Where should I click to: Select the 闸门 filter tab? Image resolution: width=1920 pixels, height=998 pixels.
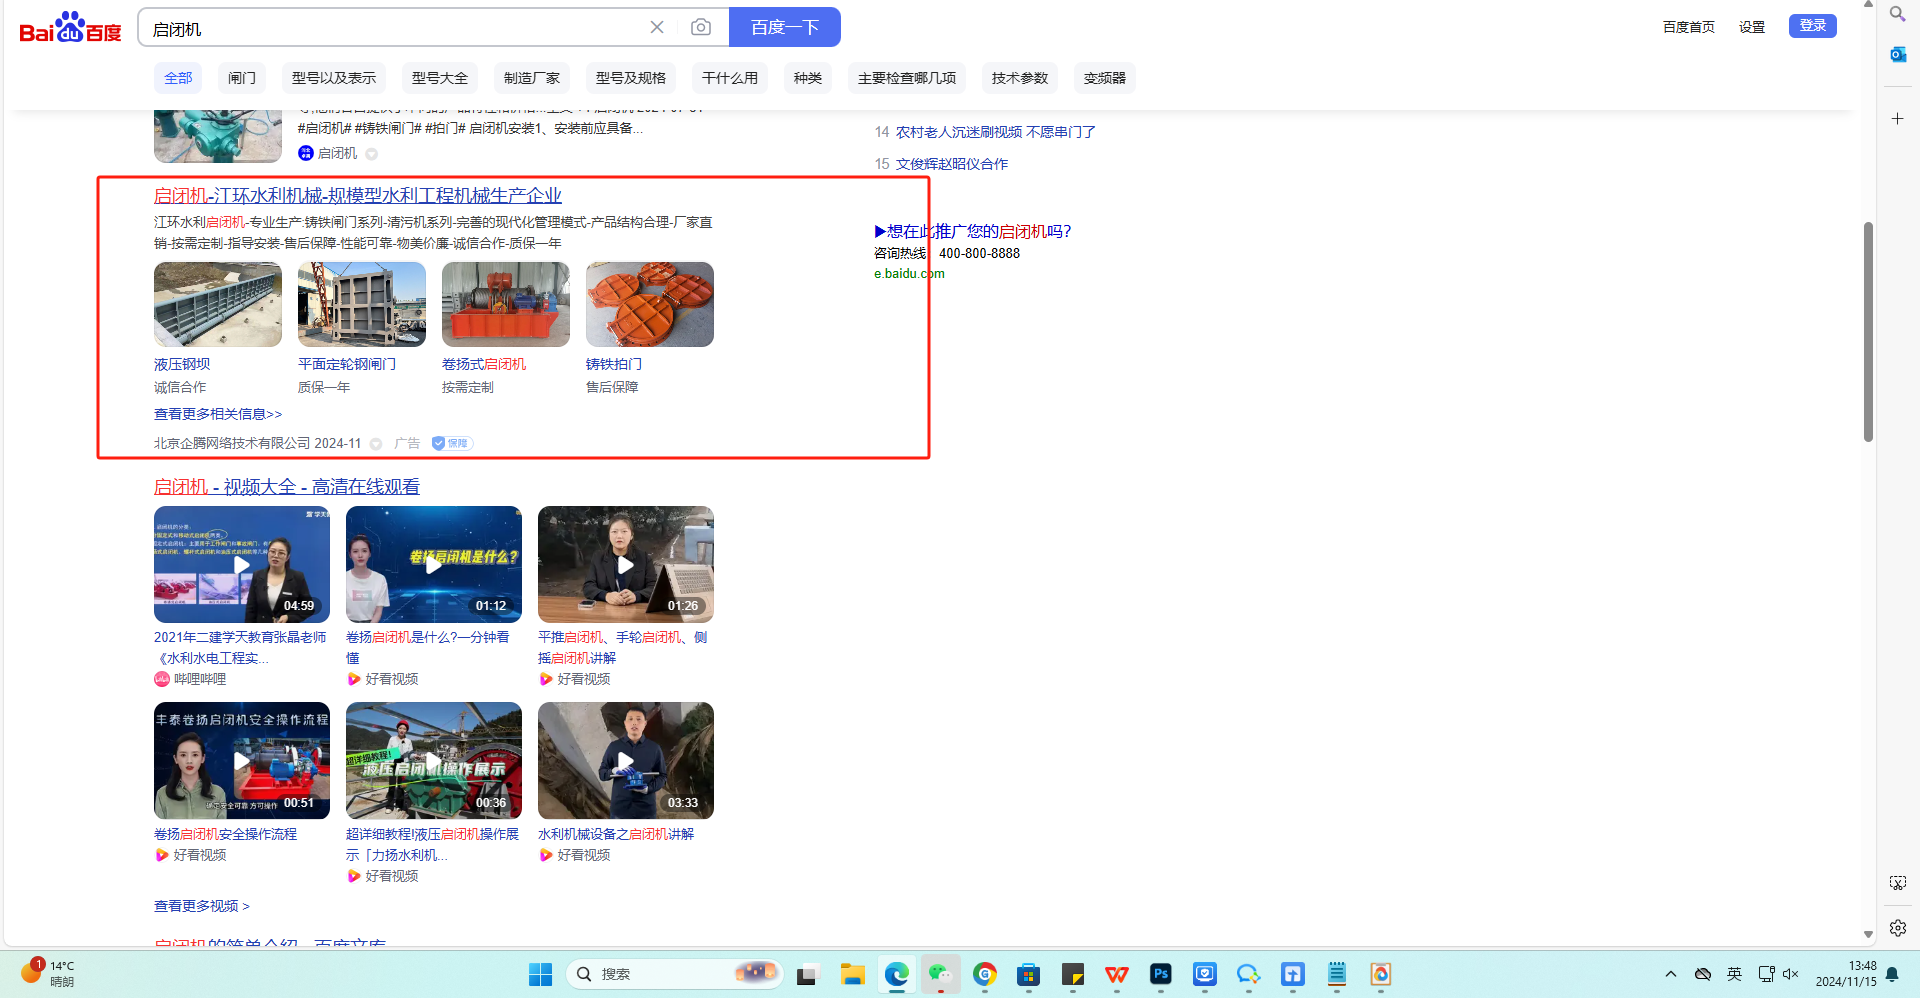tap(242, 78)
